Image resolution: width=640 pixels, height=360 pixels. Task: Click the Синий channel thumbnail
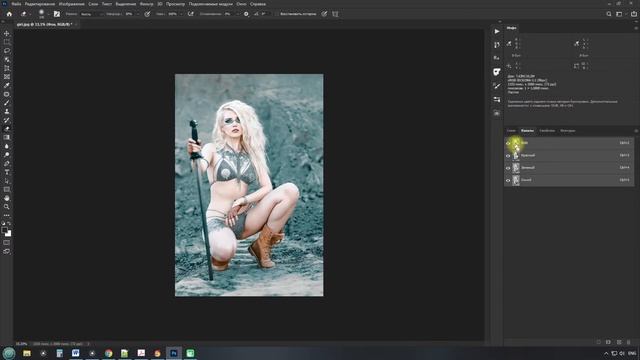[516, 180]
